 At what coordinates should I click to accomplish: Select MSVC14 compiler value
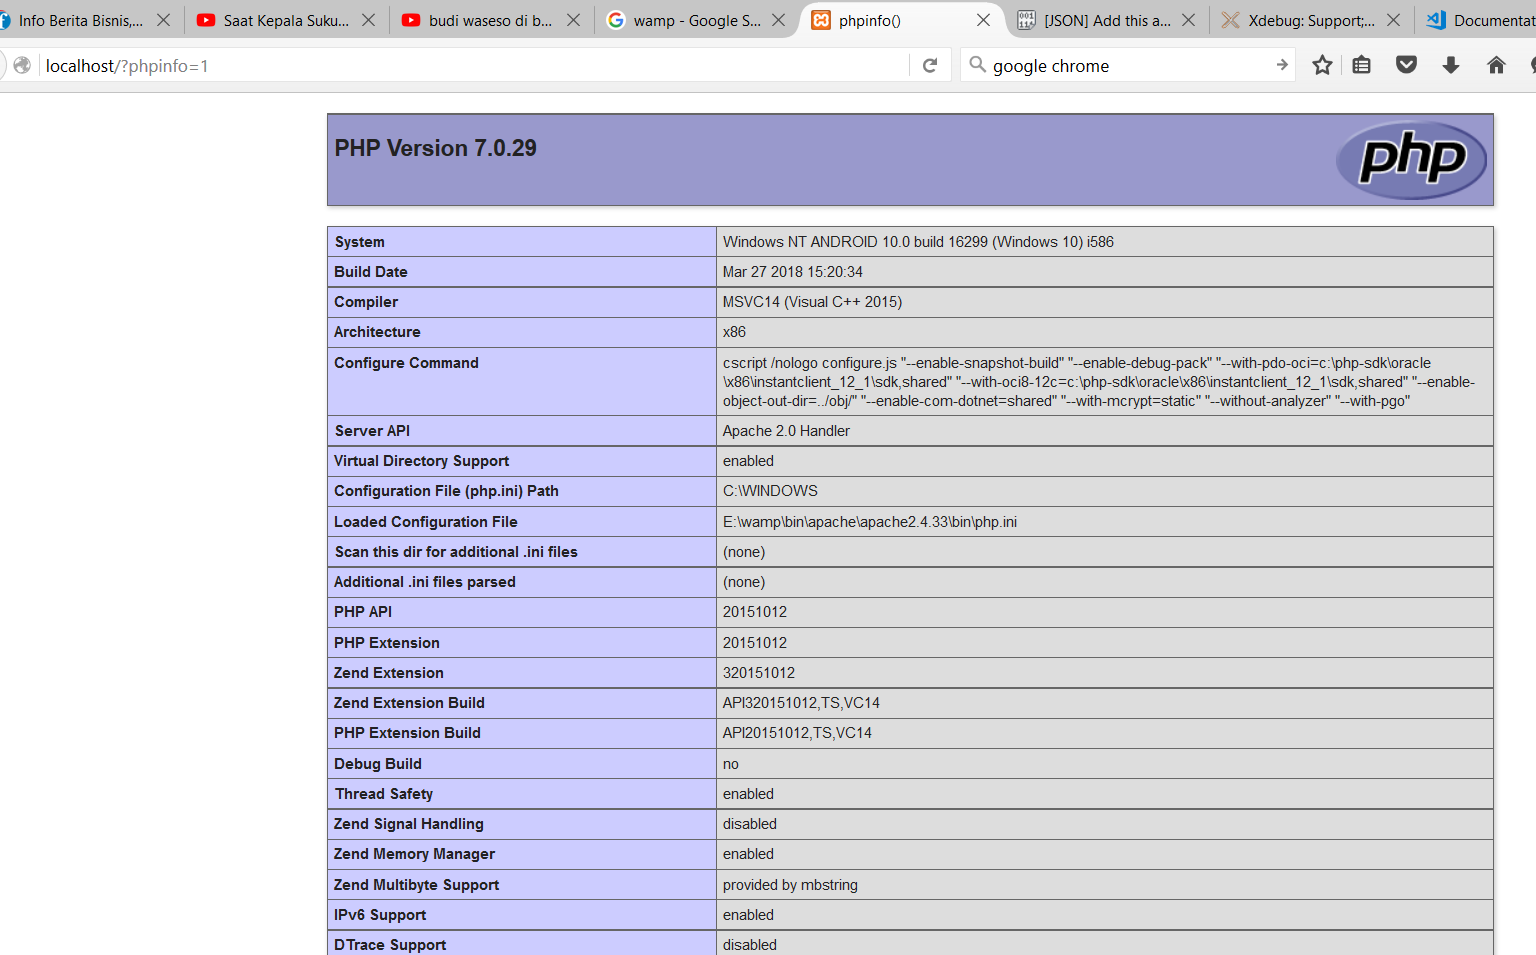[x=812, y=302]
